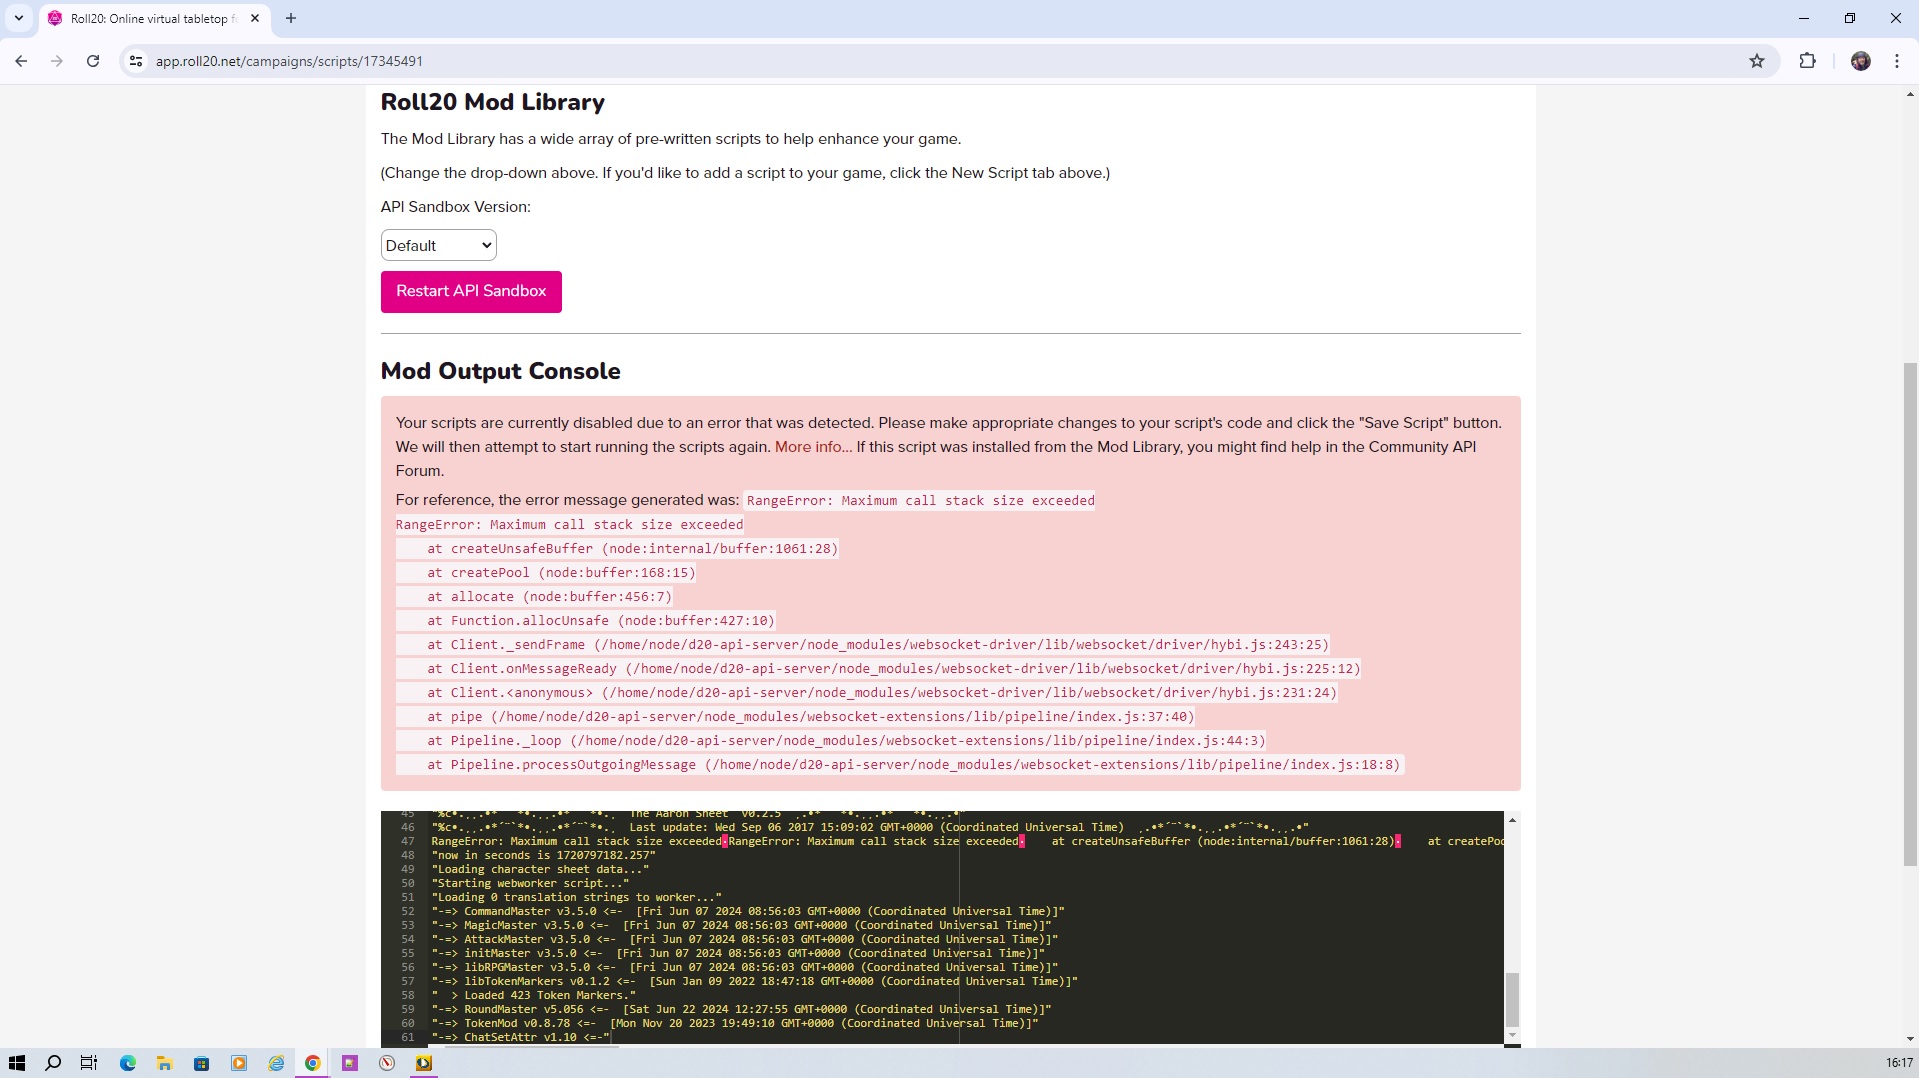Open the Chrome profile avatar
The height and width of the screenshot is (1078, 1919).
tap(1860, 61)
